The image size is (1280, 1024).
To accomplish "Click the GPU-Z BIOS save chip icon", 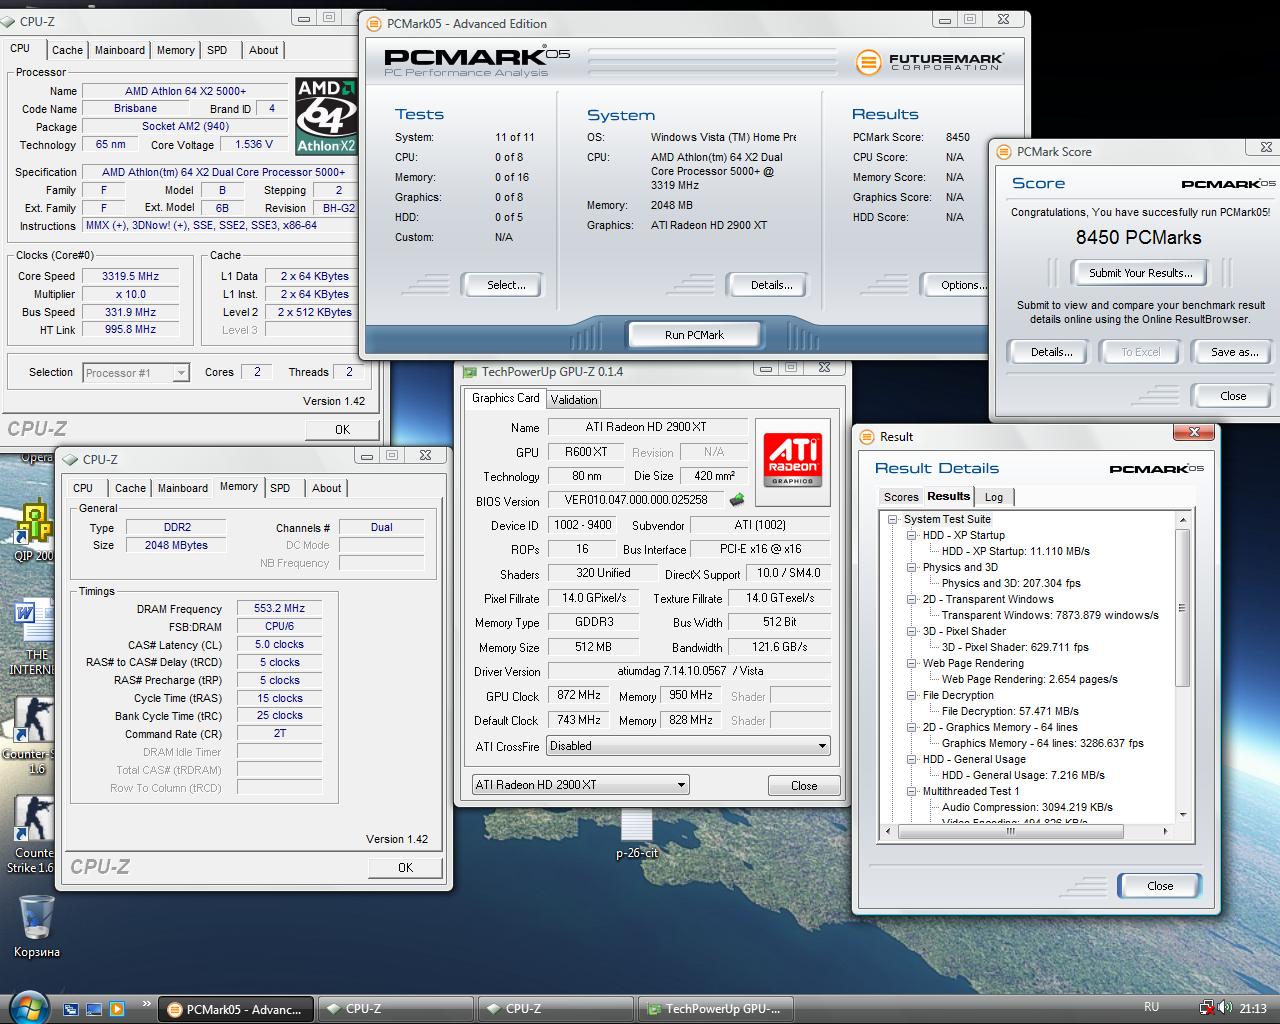I will click(737, 499).
